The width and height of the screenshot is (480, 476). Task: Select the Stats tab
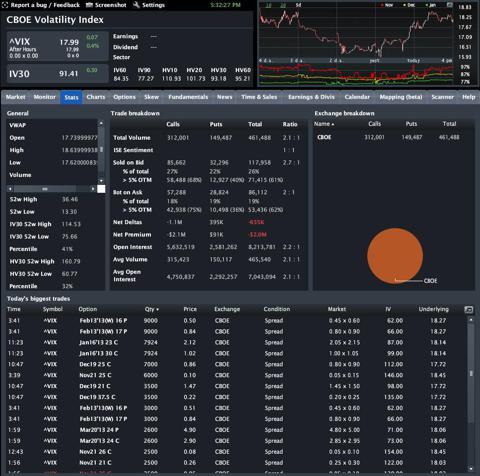(71, 97)
